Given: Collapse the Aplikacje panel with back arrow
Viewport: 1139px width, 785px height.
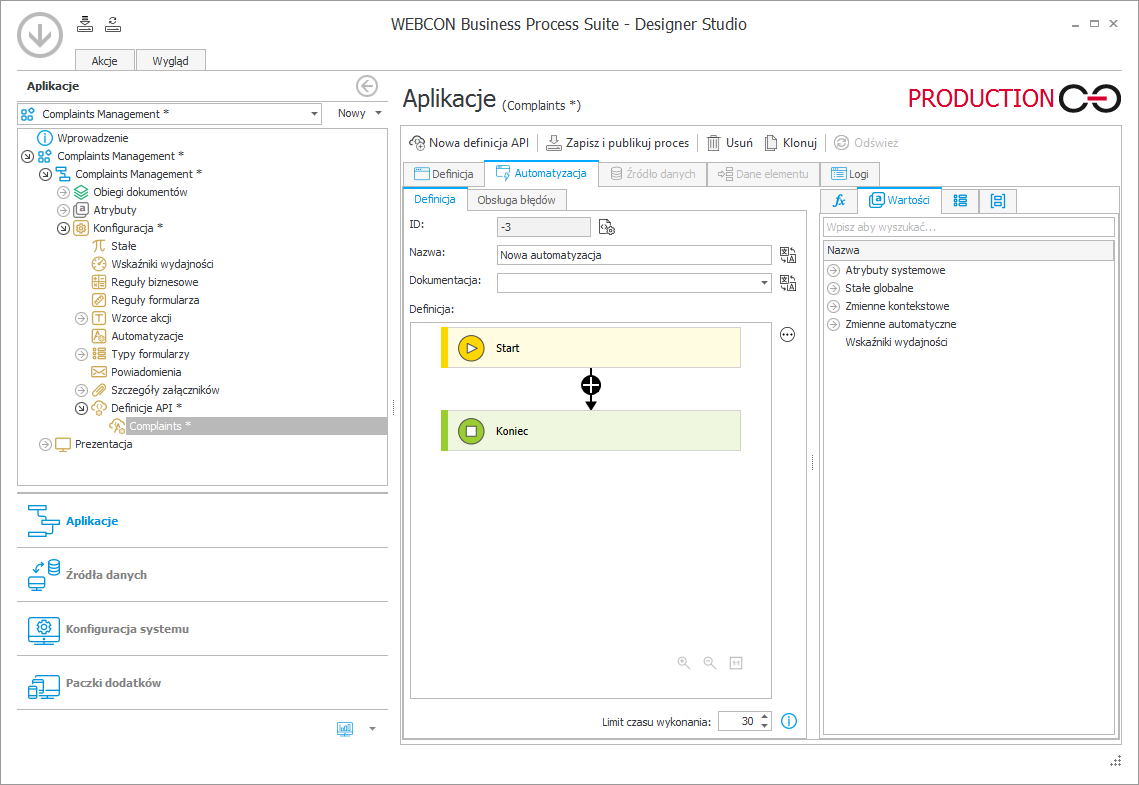Looking at the screenshot, I should pyautogui.click(x=367, y=86).
